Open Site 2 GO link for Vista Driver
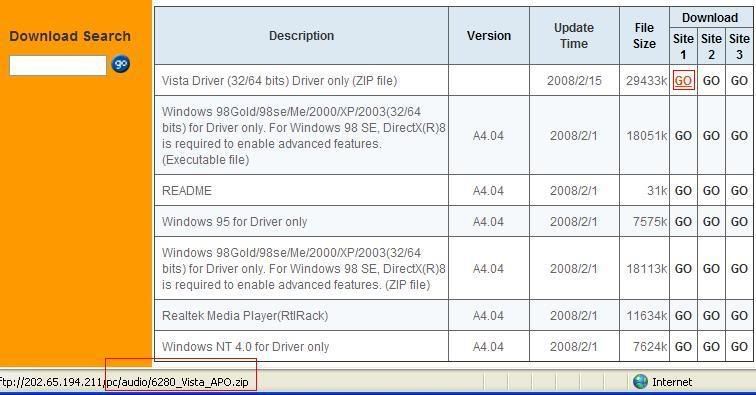 [711, 81]
